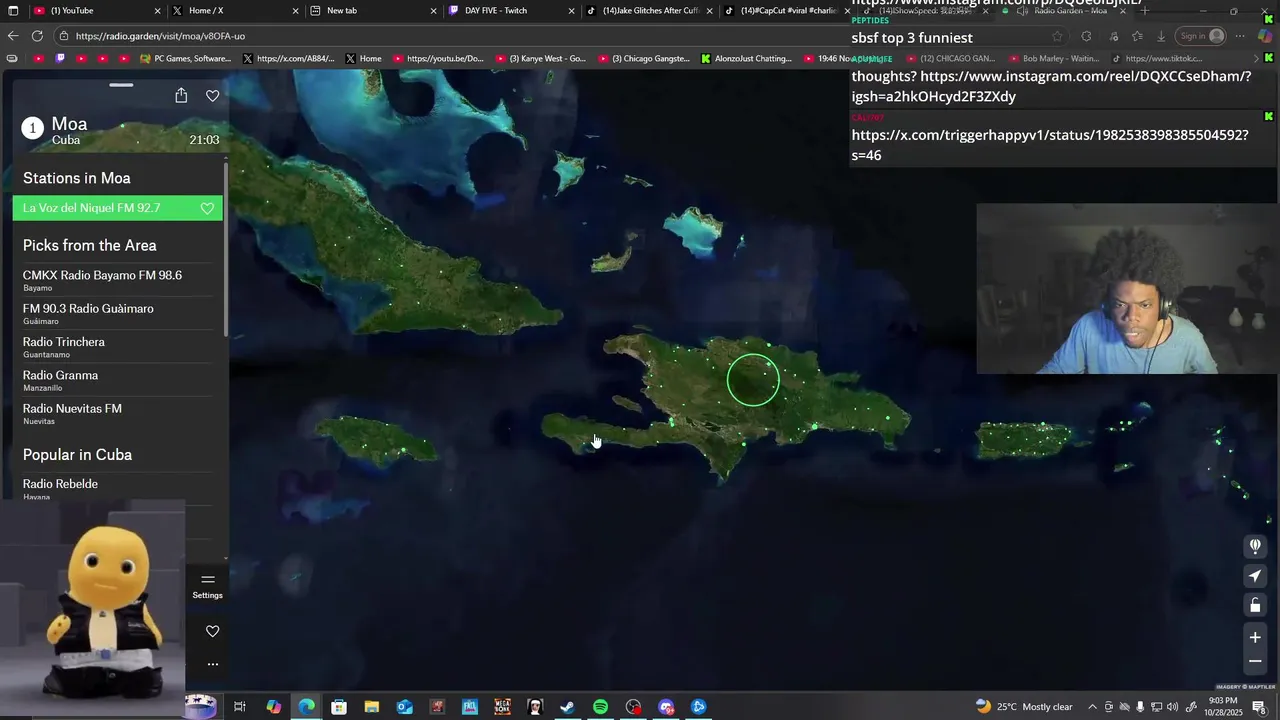Open PC Games, Software bookmark
This screenshot has height=720, width=1280.
pyautogui.click(x=185, y=59)
